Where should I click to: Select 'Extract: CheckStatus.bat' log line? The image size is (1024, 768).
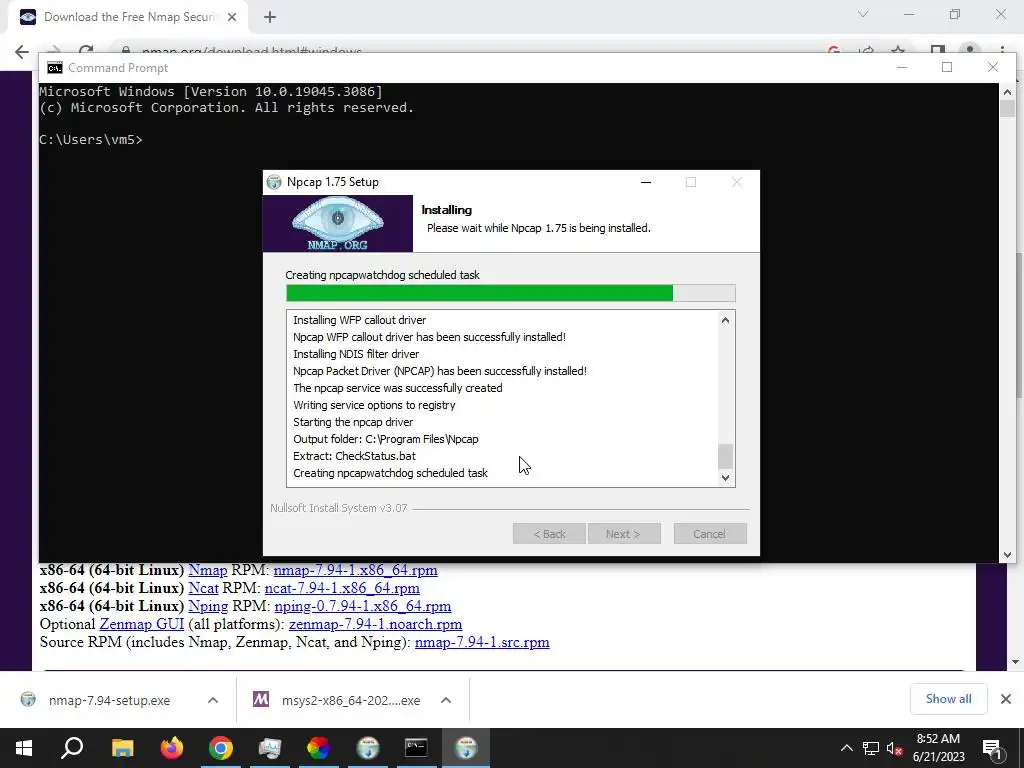coord(354,456)
